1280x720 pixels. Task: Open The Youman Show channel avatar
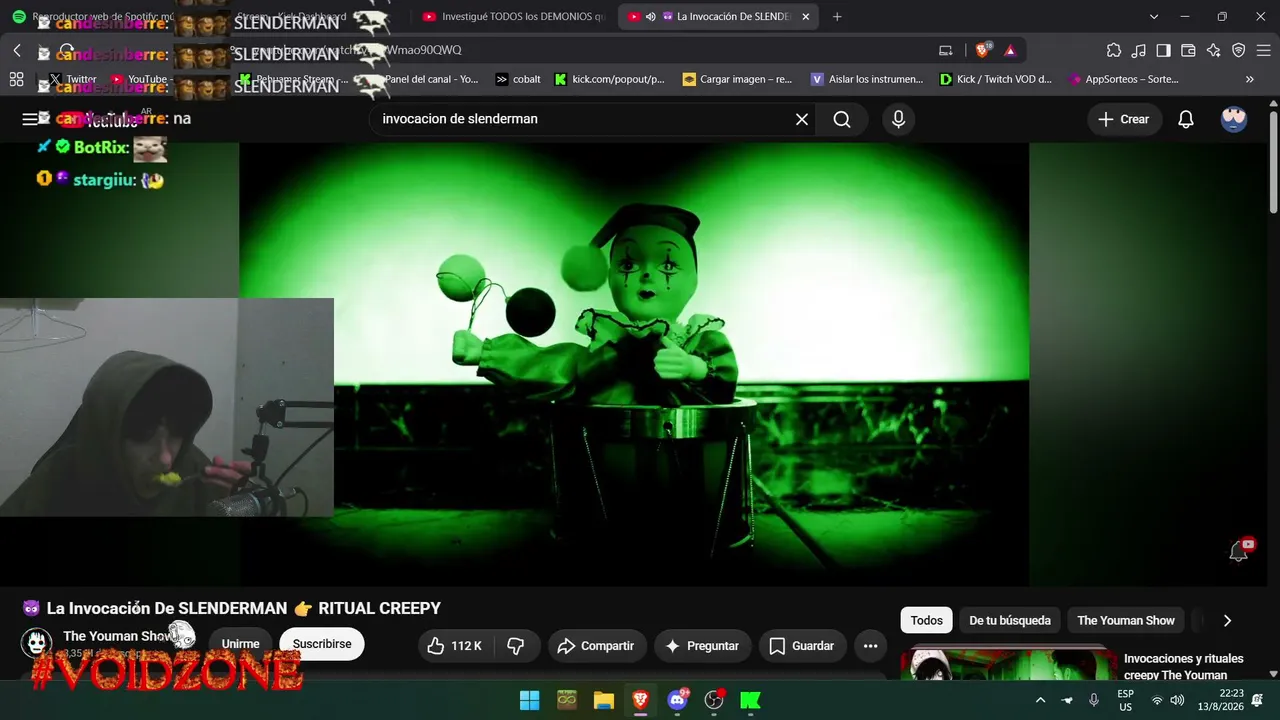pyautogui.click(x=37, y=642)
